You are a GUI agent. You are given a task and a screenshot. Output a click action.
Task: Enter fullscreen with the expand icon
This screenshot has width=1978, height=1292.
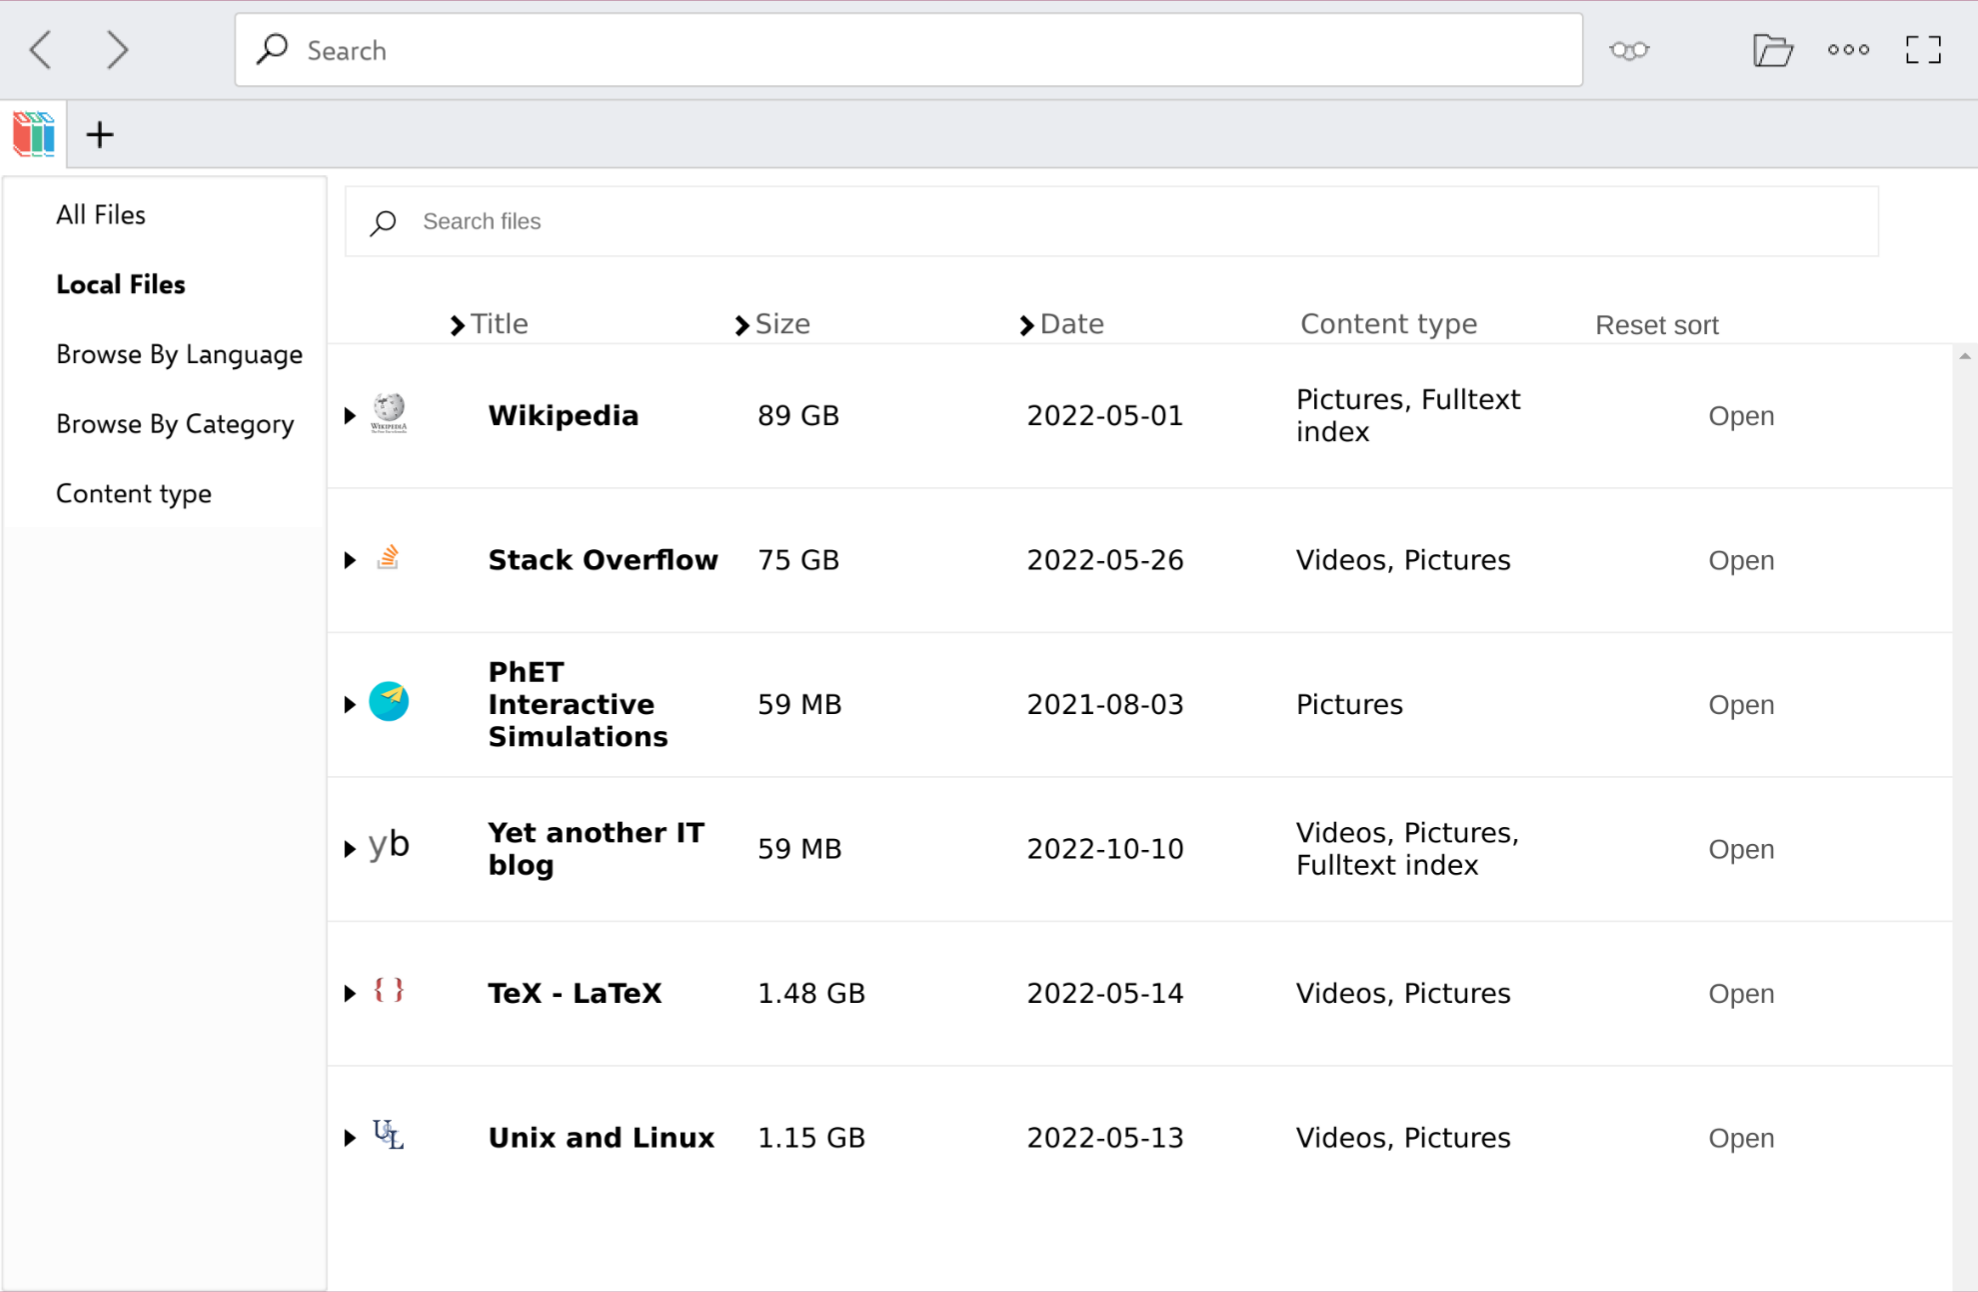[1922, 49]
